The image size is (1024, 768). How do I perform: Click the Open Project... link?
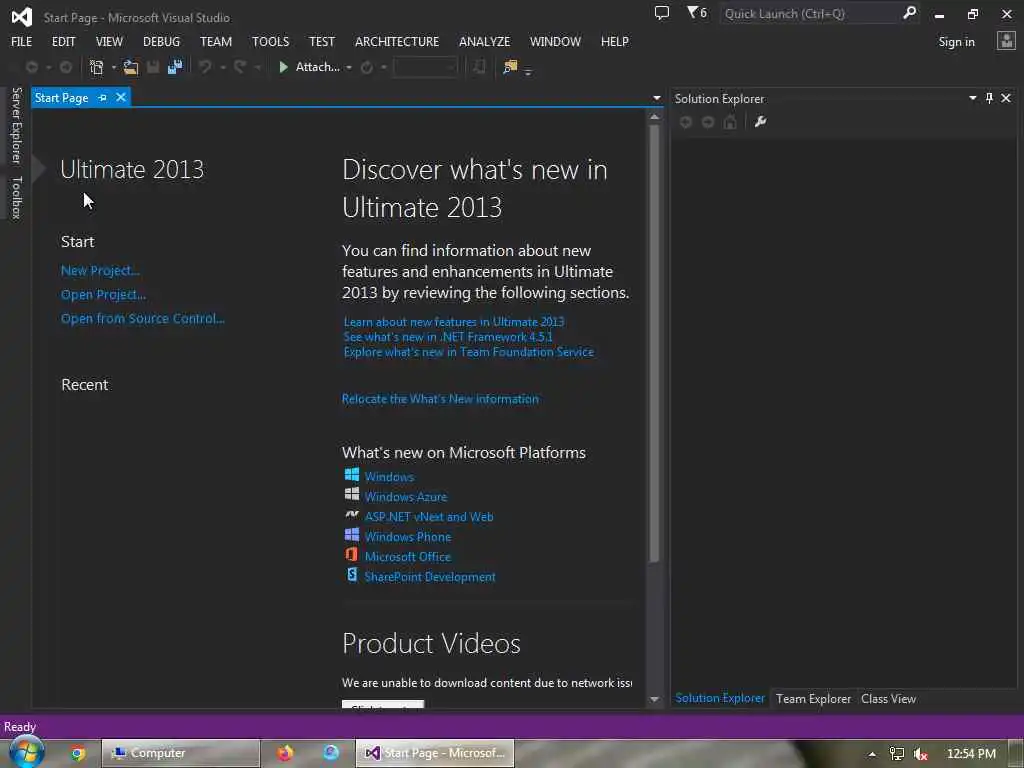pyautogui.click(x=103, y=295)
